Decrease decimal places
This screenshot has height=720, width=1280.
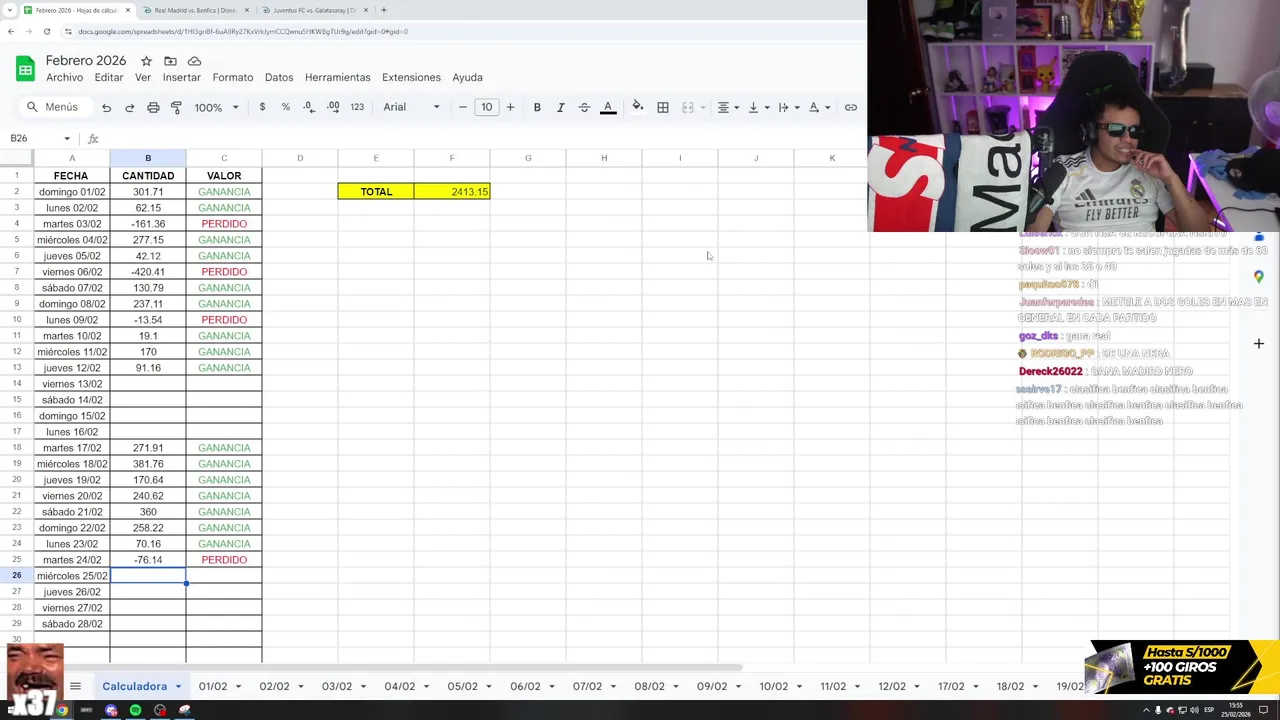(x=309, y=107)
